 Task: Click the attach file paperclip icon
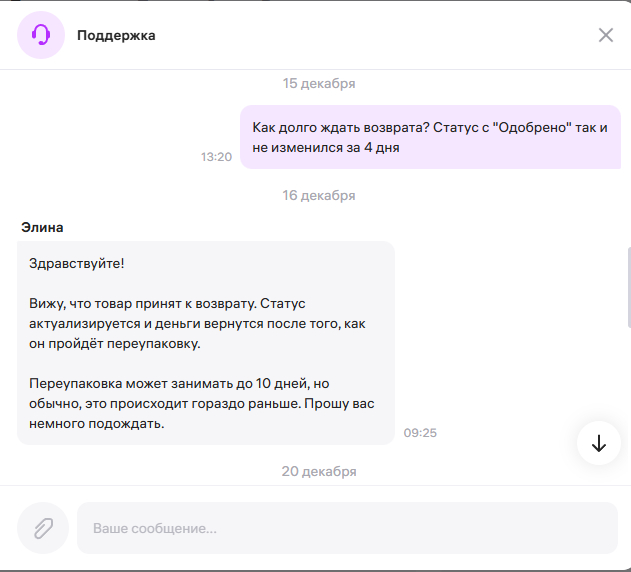(43, 528)
